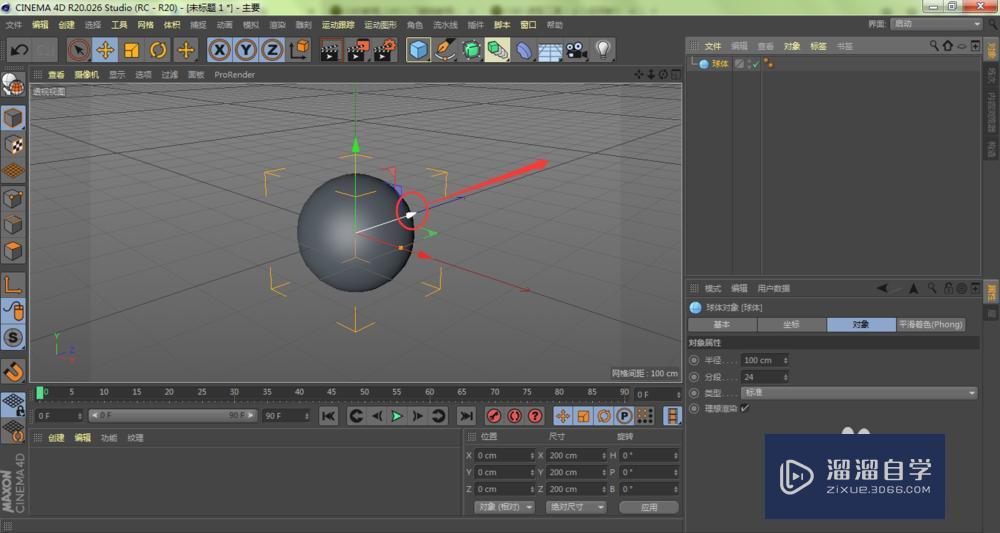Open the 界面 layout dropdown
1000x533 pixels.
pyautogui.click(x=936, y=24)
